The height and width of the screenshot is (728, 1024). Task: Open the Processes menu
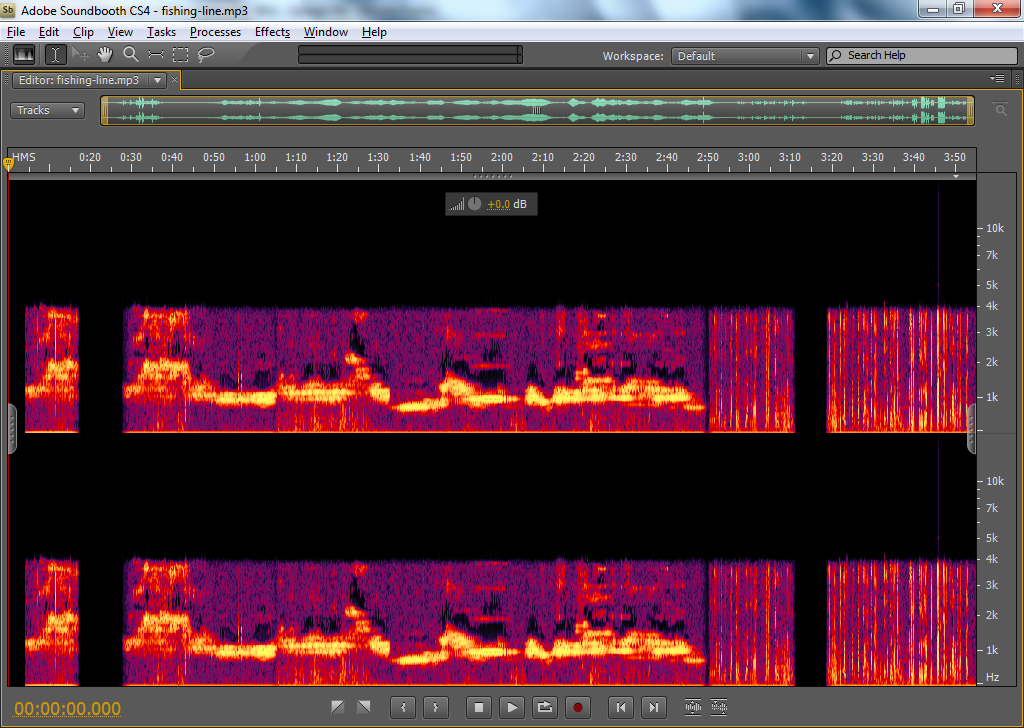(215, 32)
